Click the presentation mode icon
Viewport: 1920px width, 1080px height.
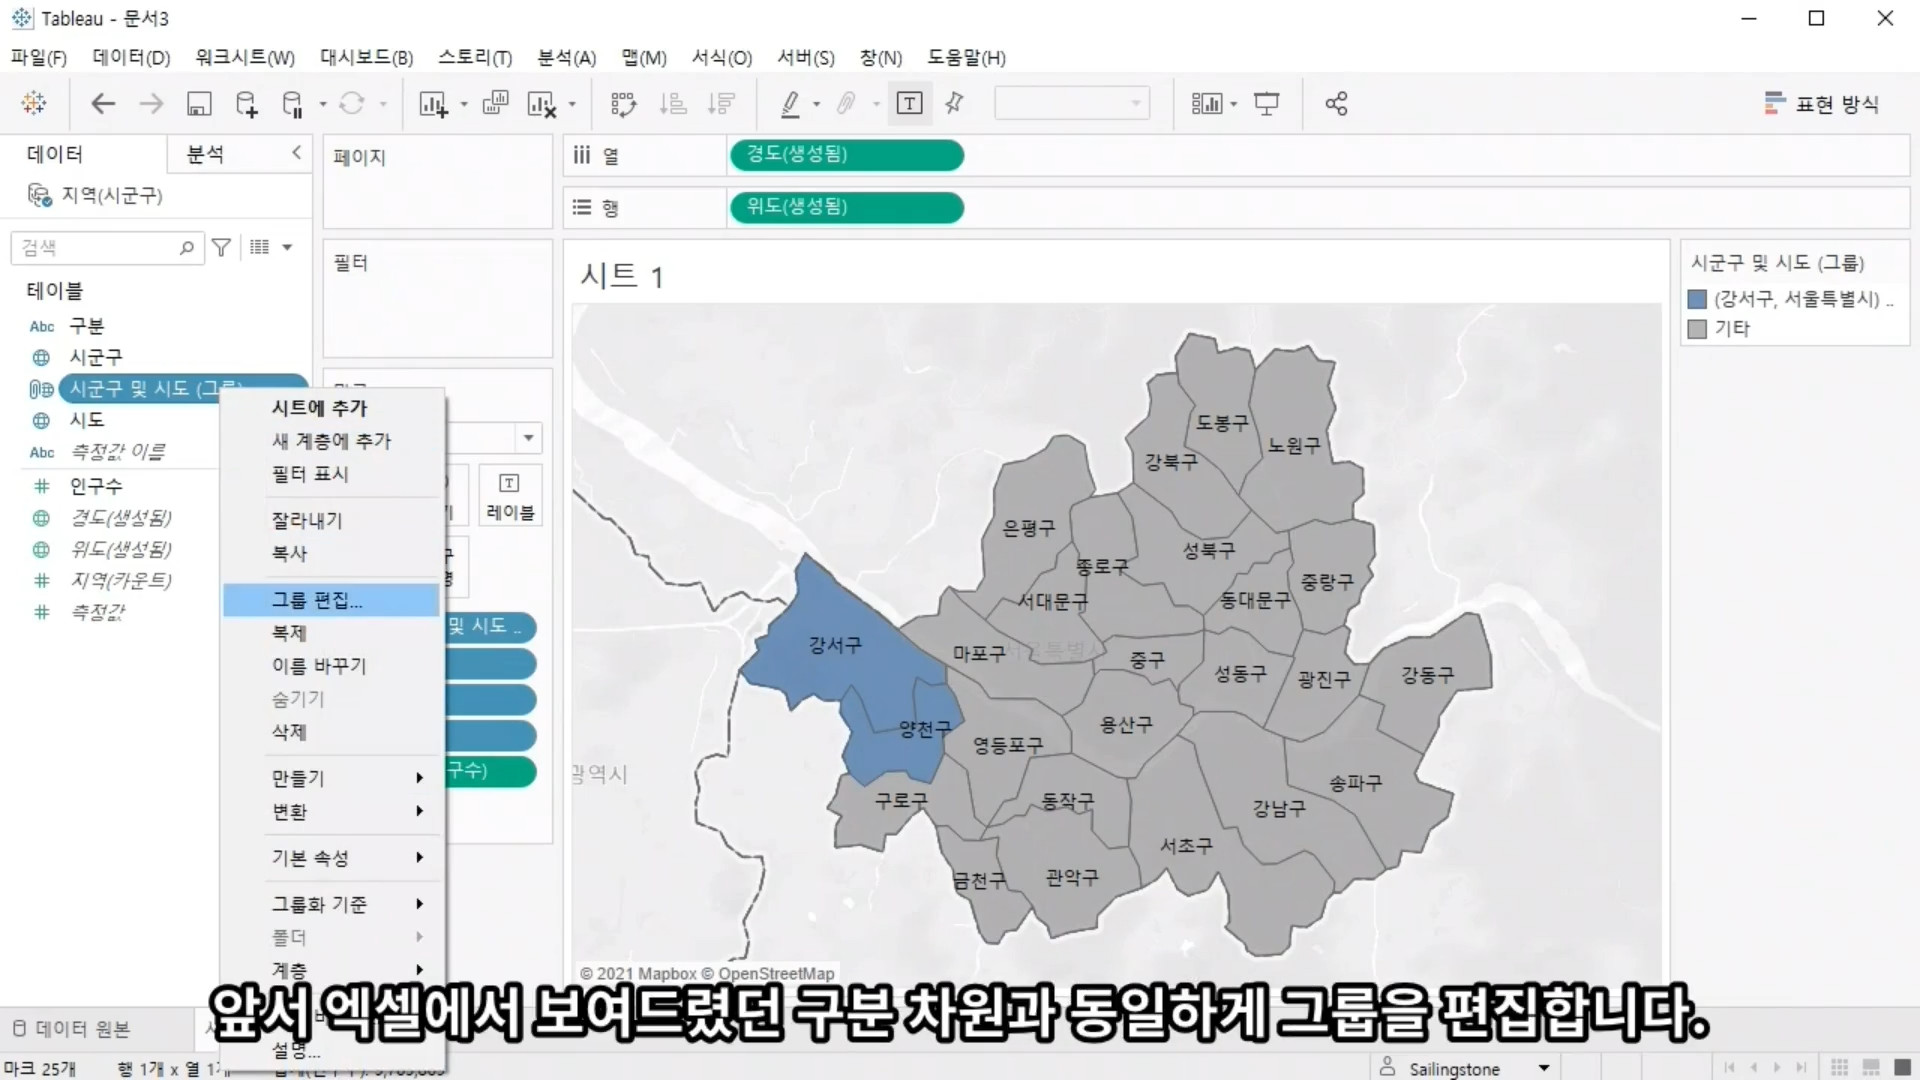pos(1267,104)
